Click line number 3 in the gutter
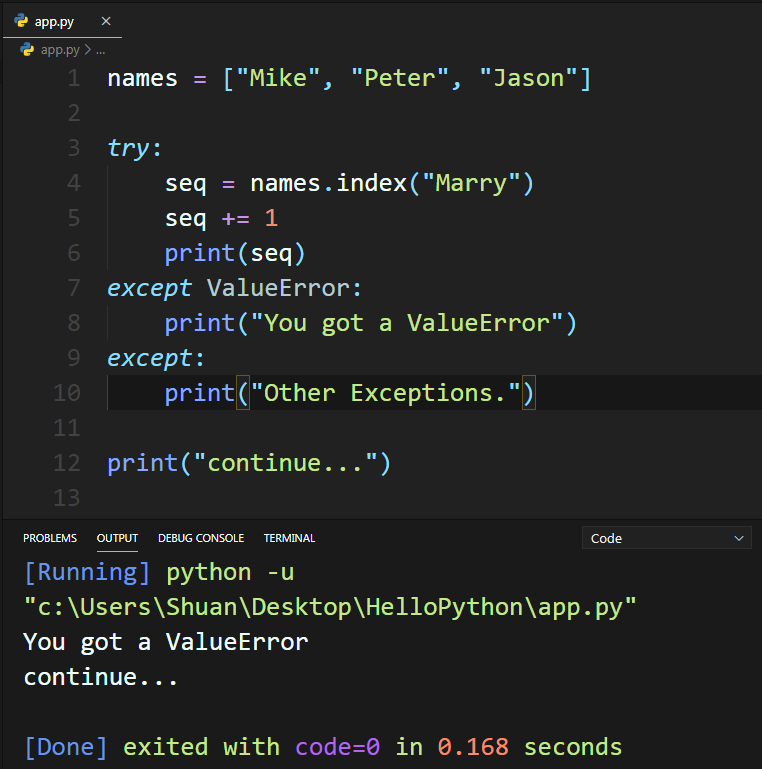Image resolution: width=762 pixels, height=769 pixels. (x=74, y=148)
